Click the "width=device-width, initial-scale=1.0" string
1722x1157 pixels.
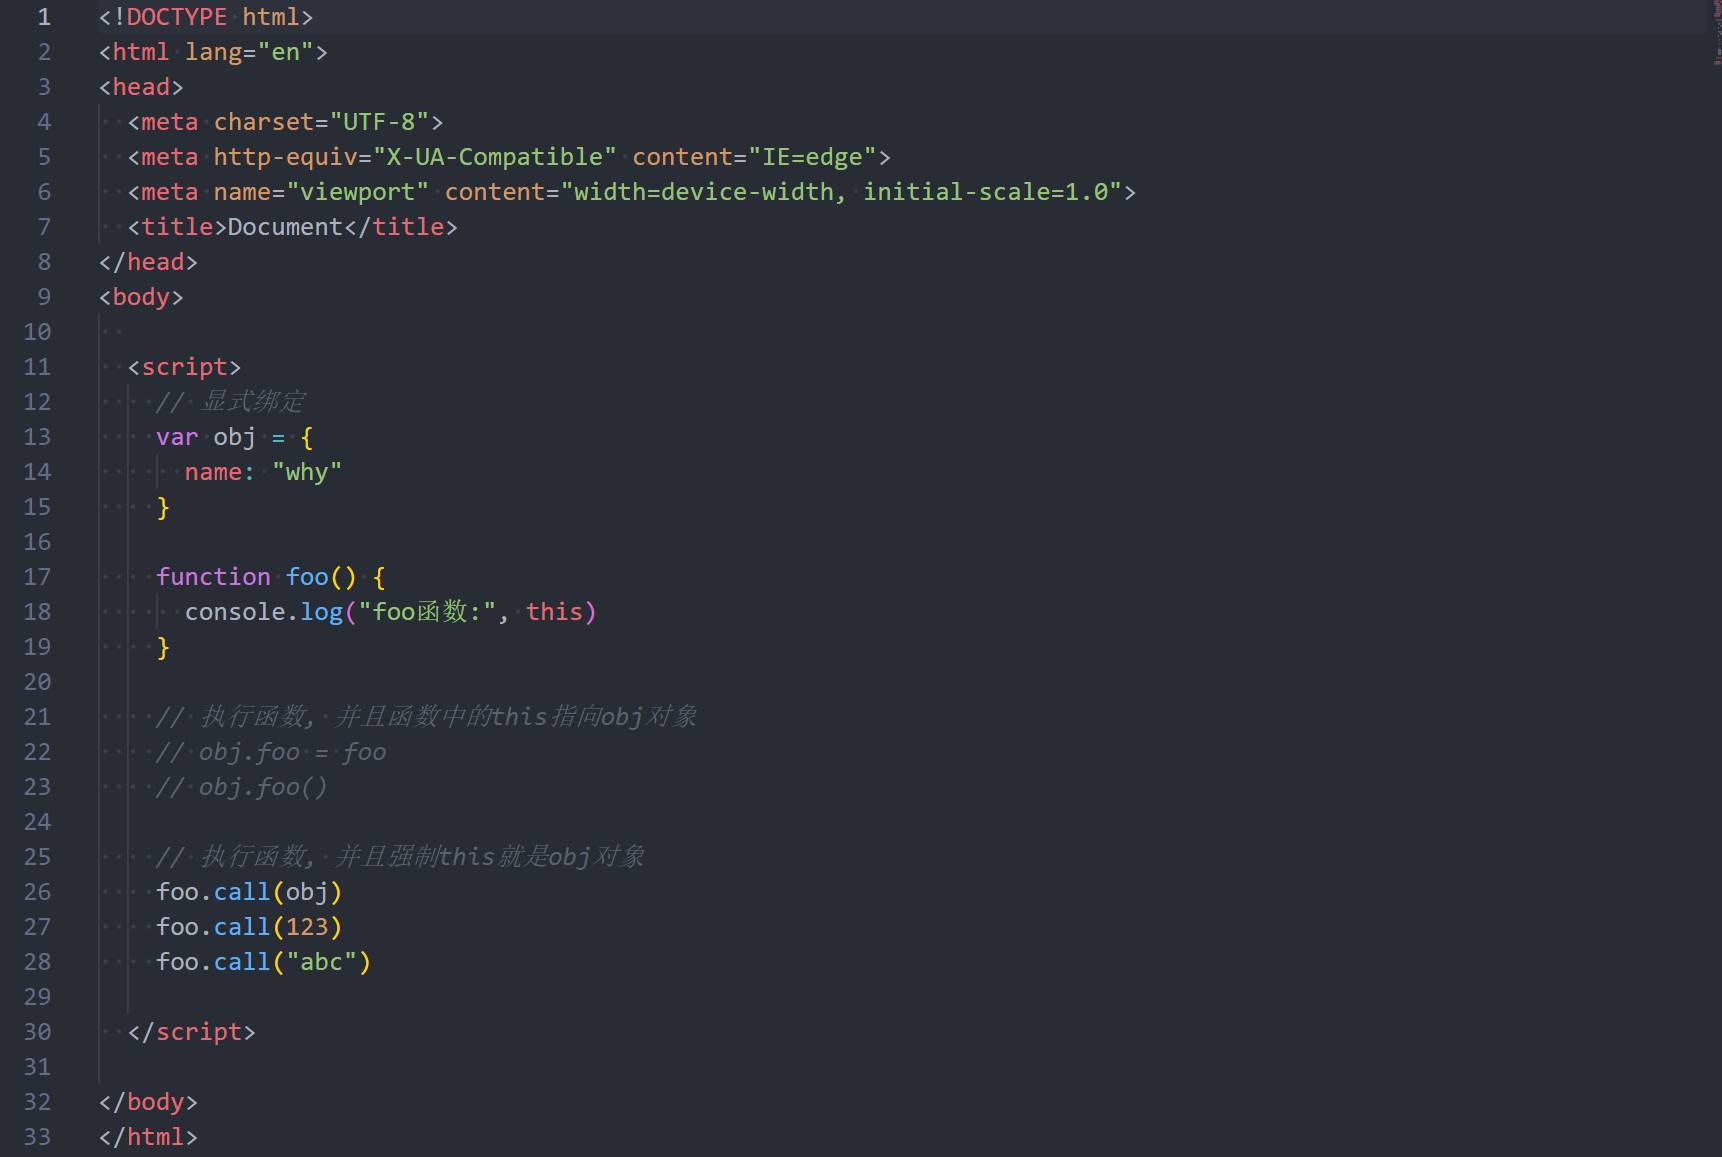(841, 192)
